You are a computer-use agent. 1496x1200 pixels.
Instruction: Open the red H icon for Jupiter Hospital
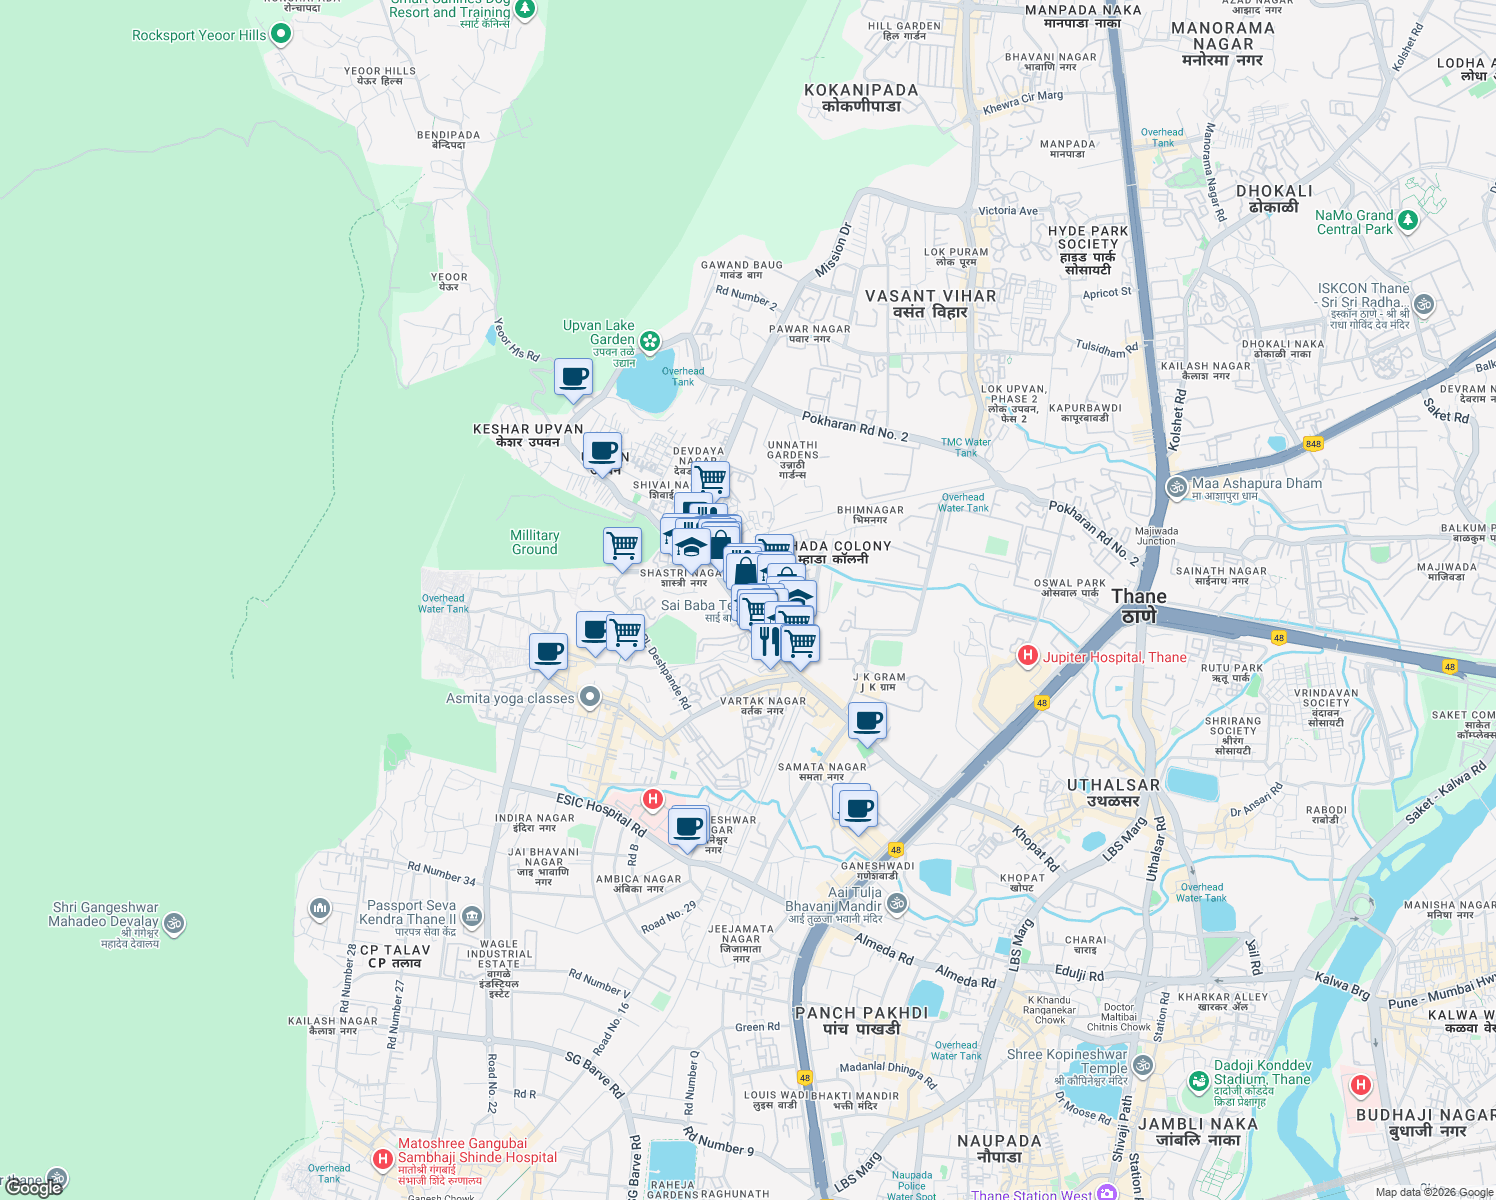point(1028,656)
